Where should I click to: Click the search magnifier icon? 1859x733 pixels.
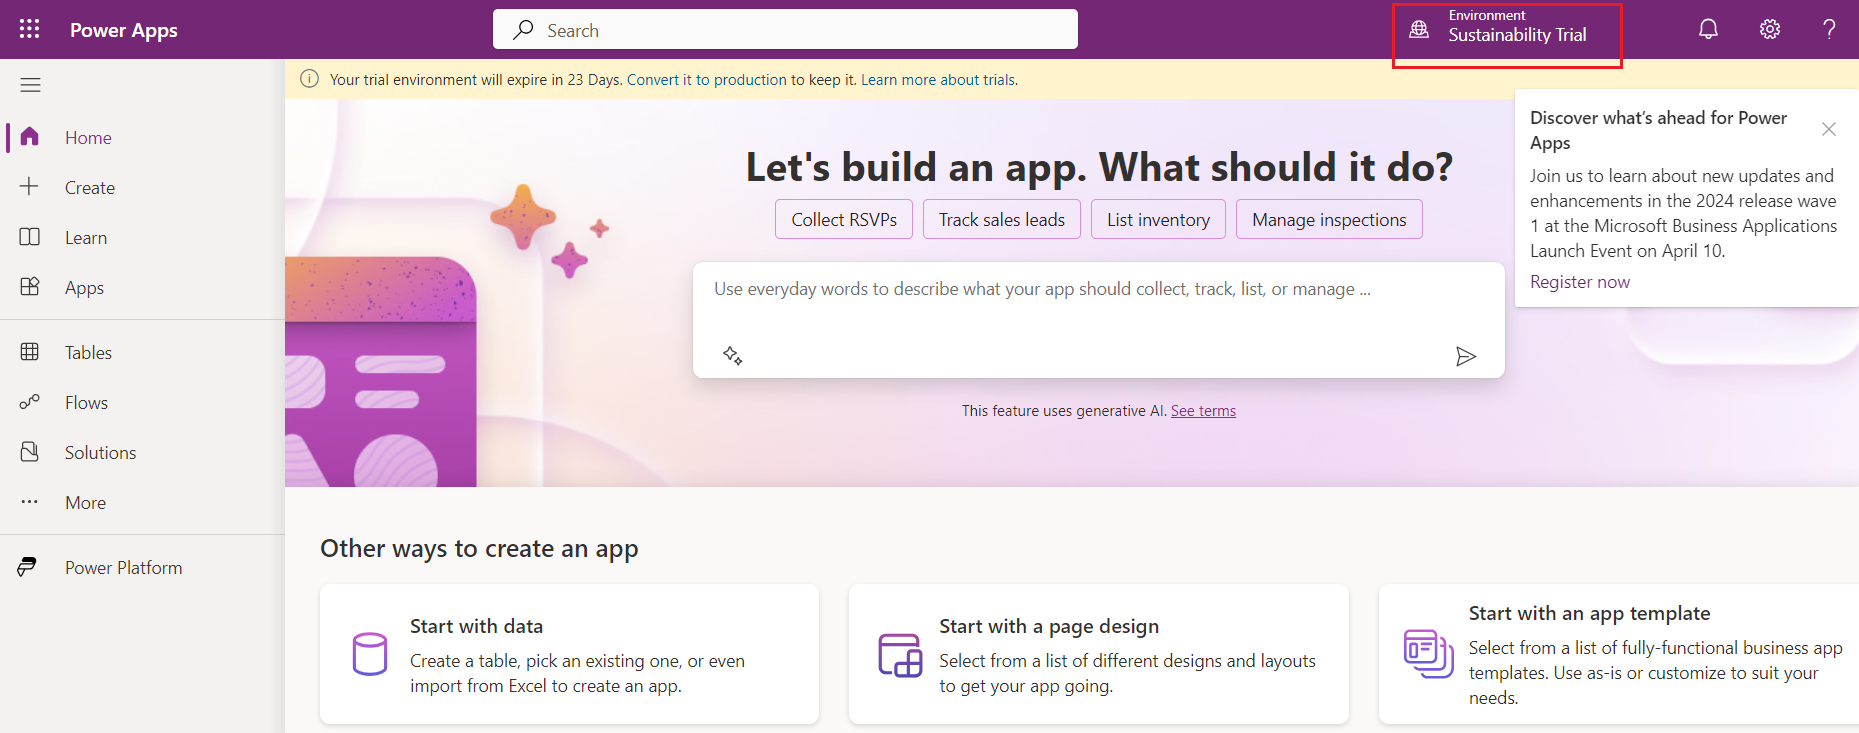[523, 30]
